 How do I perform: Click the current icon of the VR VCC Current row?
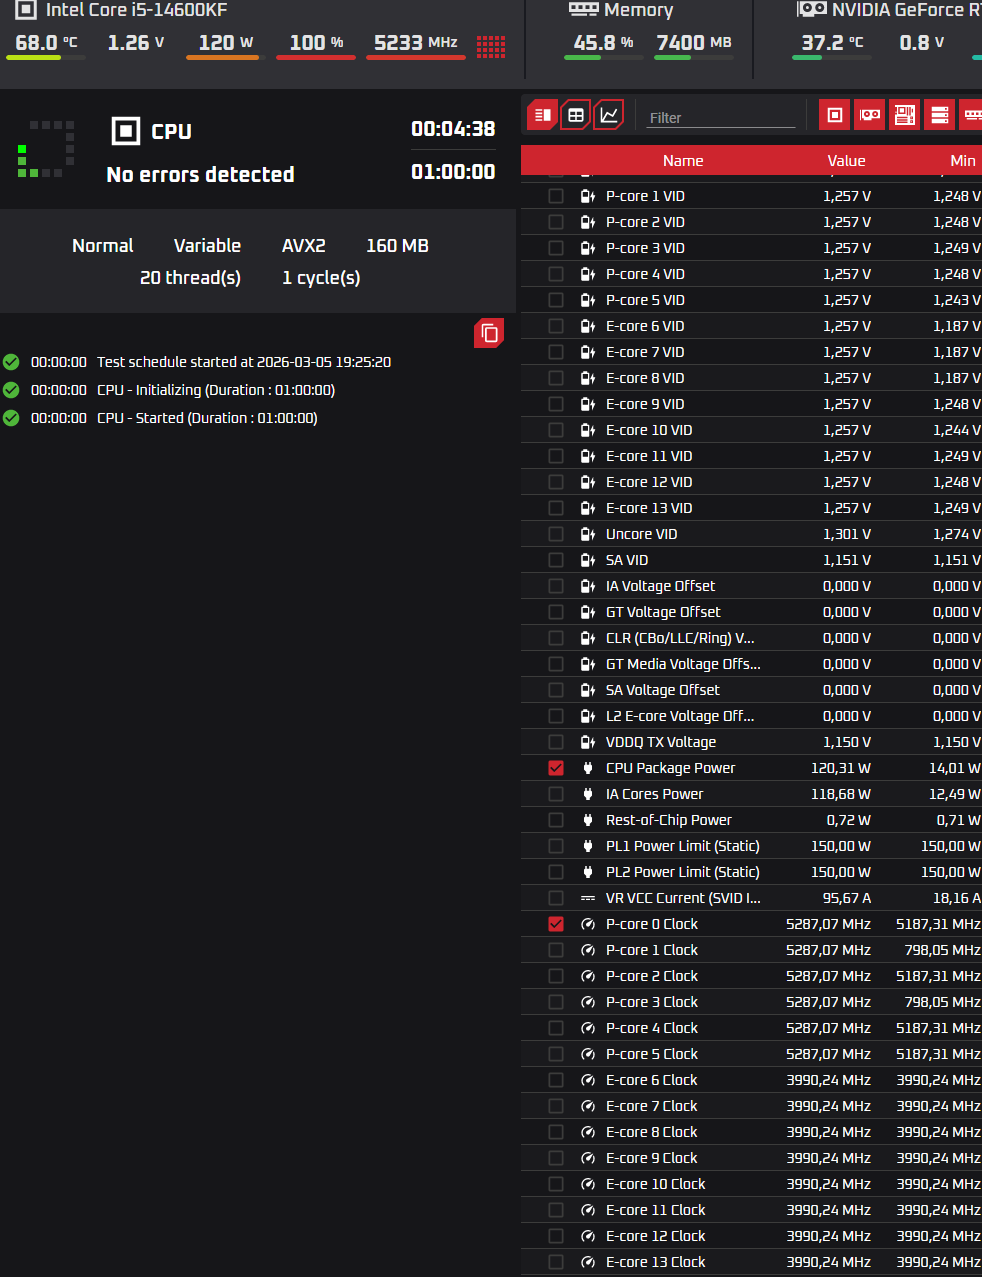tap(588, 898)
